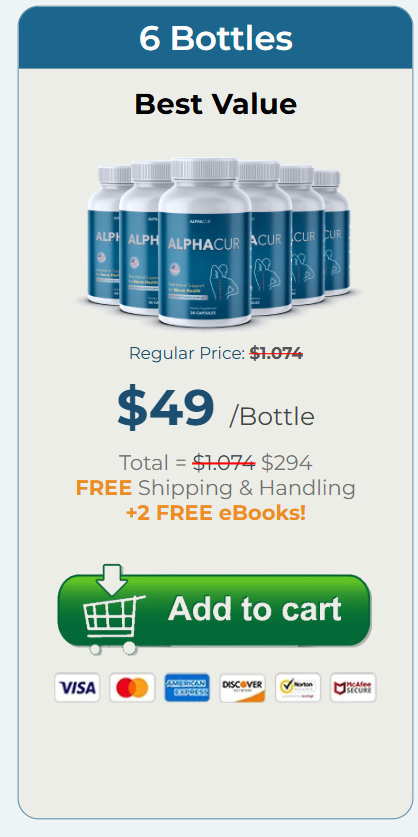Image resolution: width=418 pixels, height=837 pixels.
Task: Click the $294 total price text
Action: [x=287, y=463]
